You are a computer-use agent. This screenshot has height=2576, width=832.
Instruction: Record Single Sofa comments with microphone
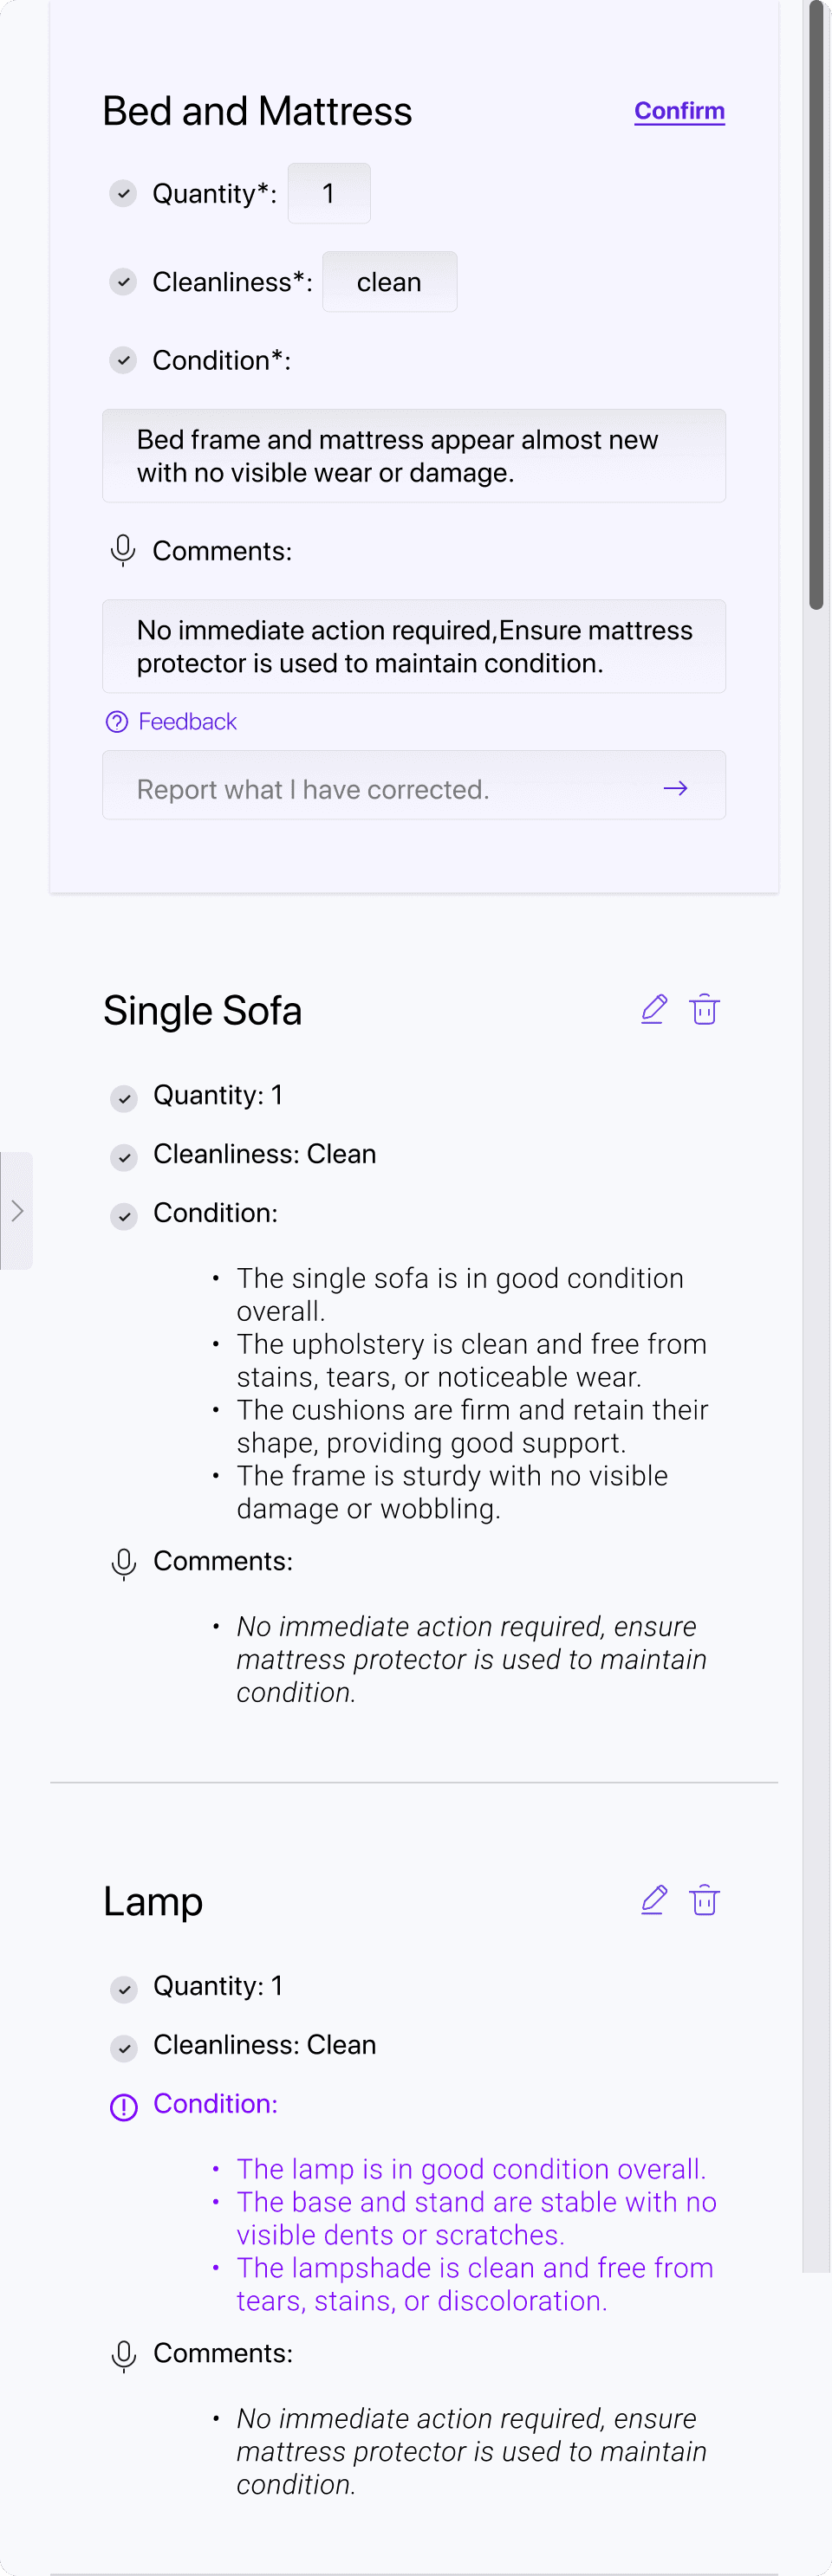[x=124, y=1562]
